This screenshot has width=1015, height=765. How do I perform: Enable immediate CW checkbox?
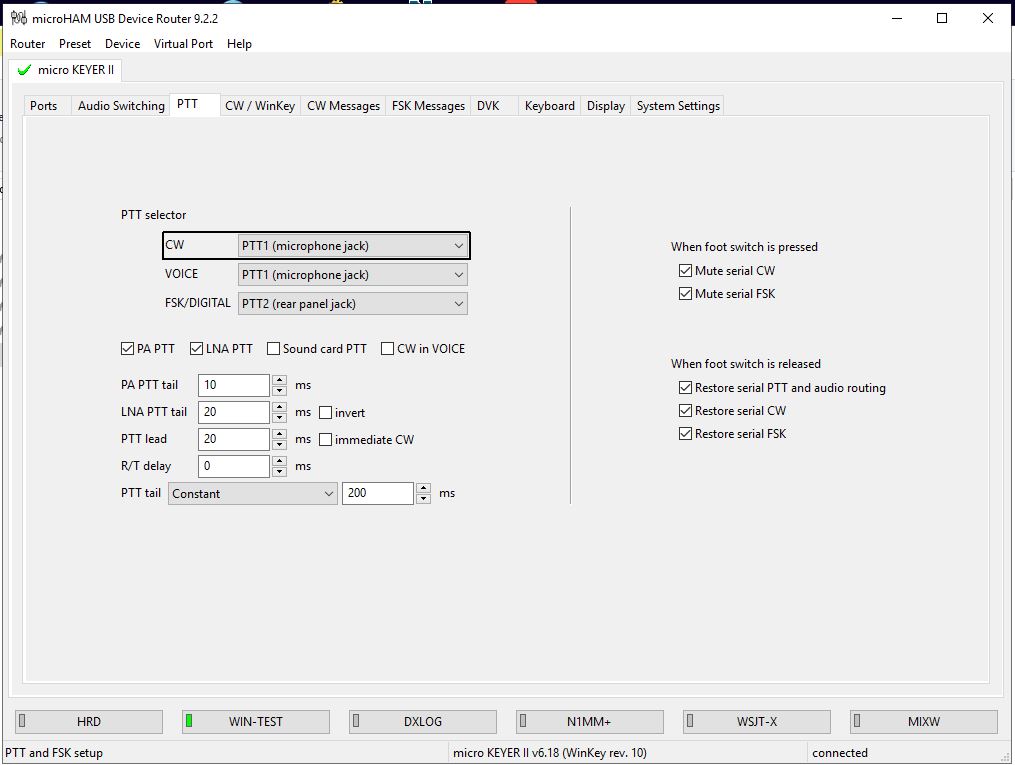[x=326, y=440]
